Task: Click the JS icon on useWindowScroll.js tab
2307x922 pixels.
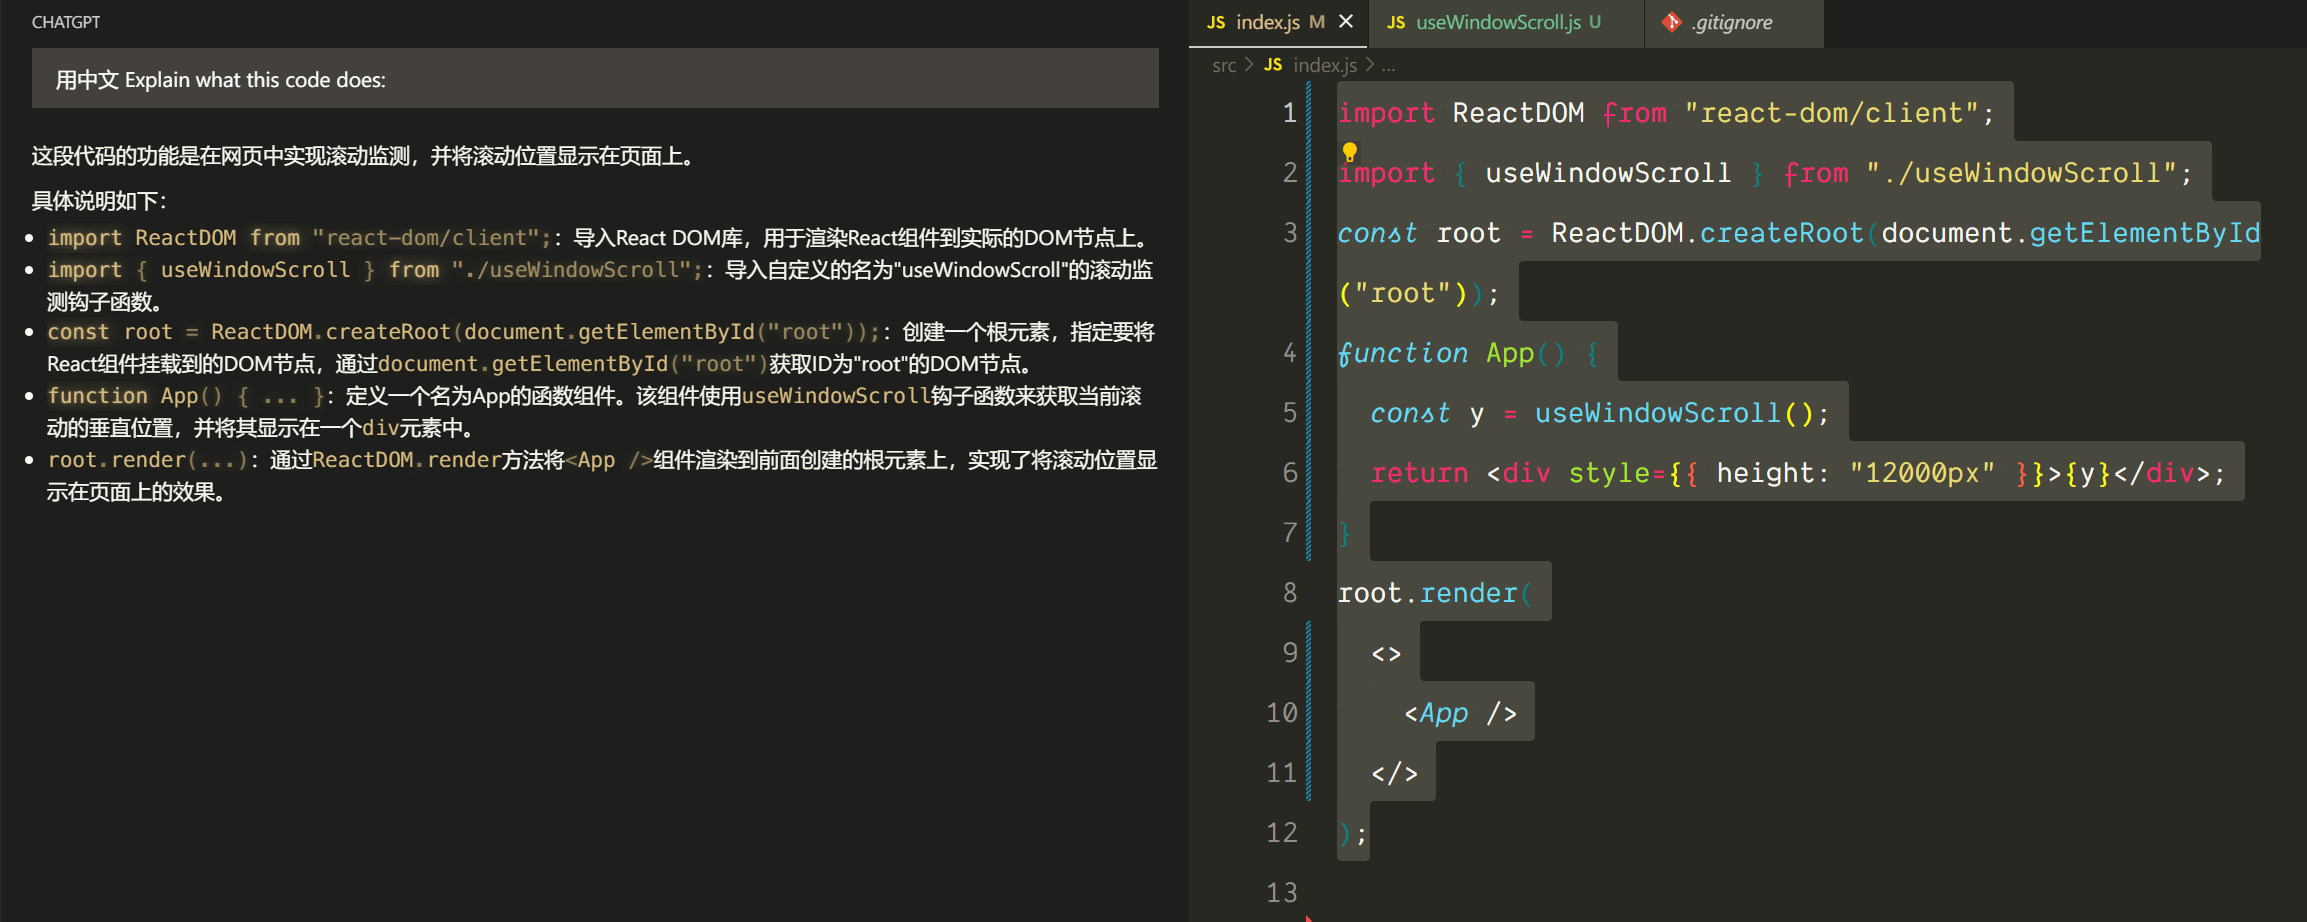Action: pos(1396,22)
